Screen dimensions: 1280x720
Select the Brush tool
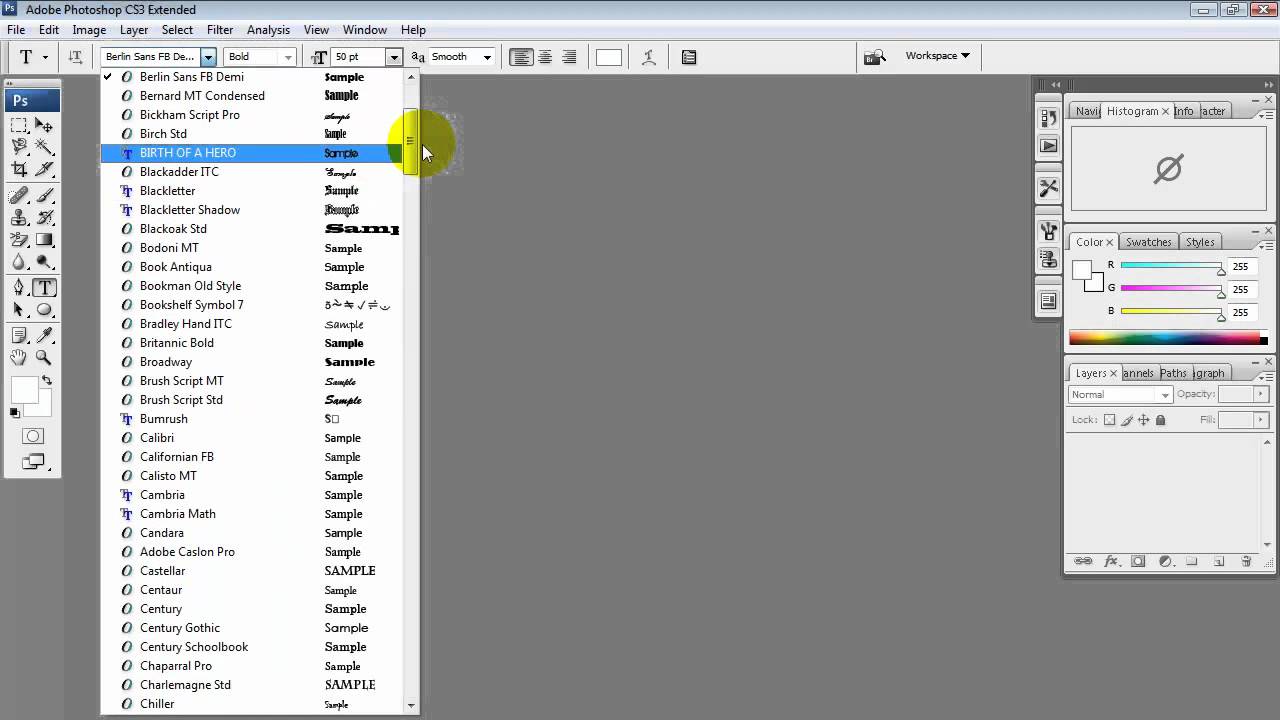pyautogui.click(x=44, y=195)
